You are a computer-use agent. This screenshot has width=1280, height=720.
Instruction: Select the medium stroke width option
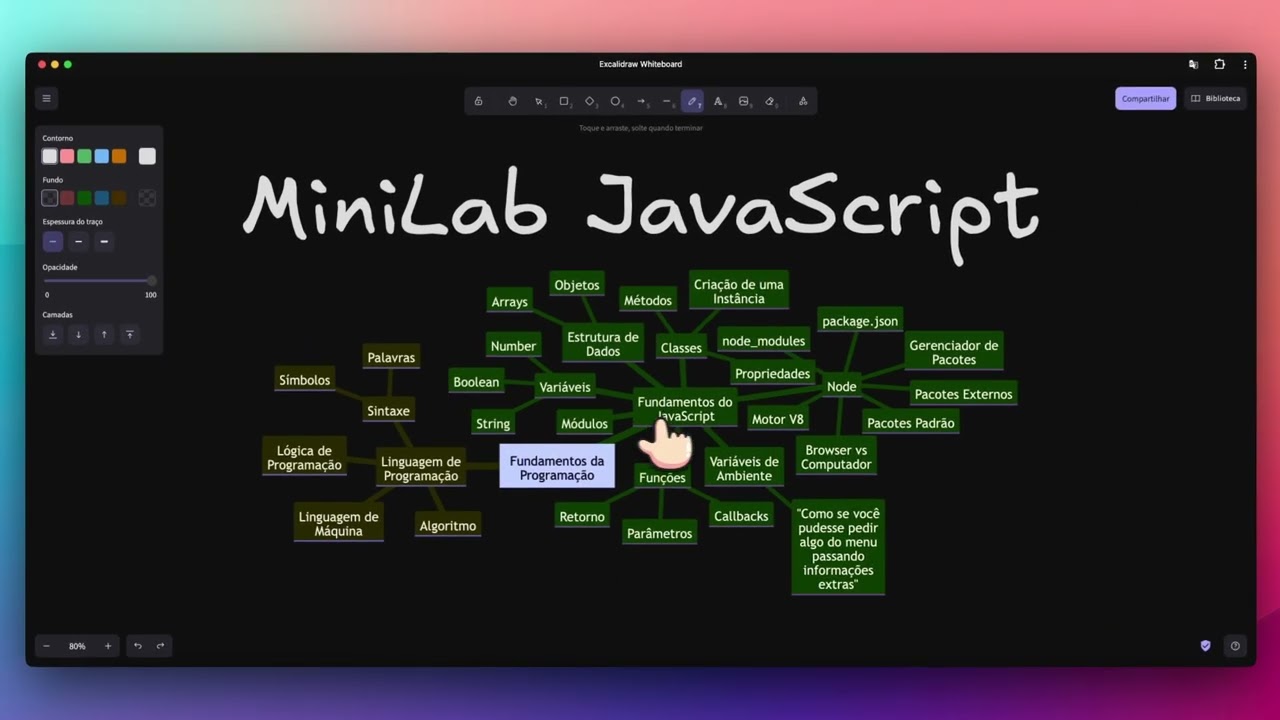click(x=78, y=242)
